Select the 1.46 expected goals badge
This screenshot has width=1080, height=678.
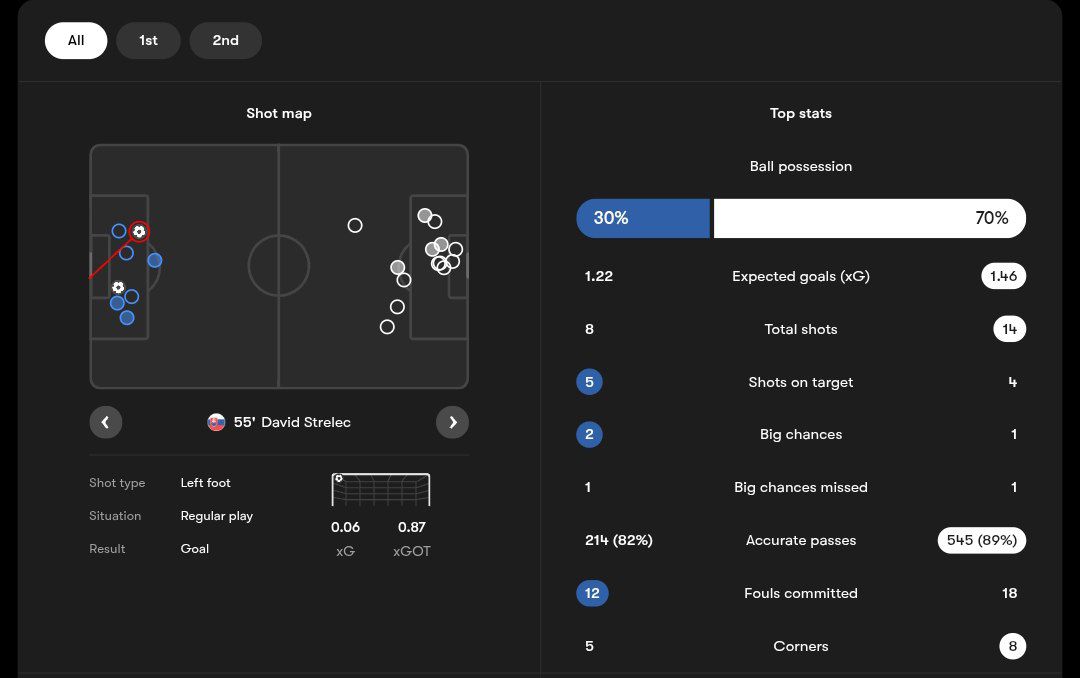(1003, 276)
